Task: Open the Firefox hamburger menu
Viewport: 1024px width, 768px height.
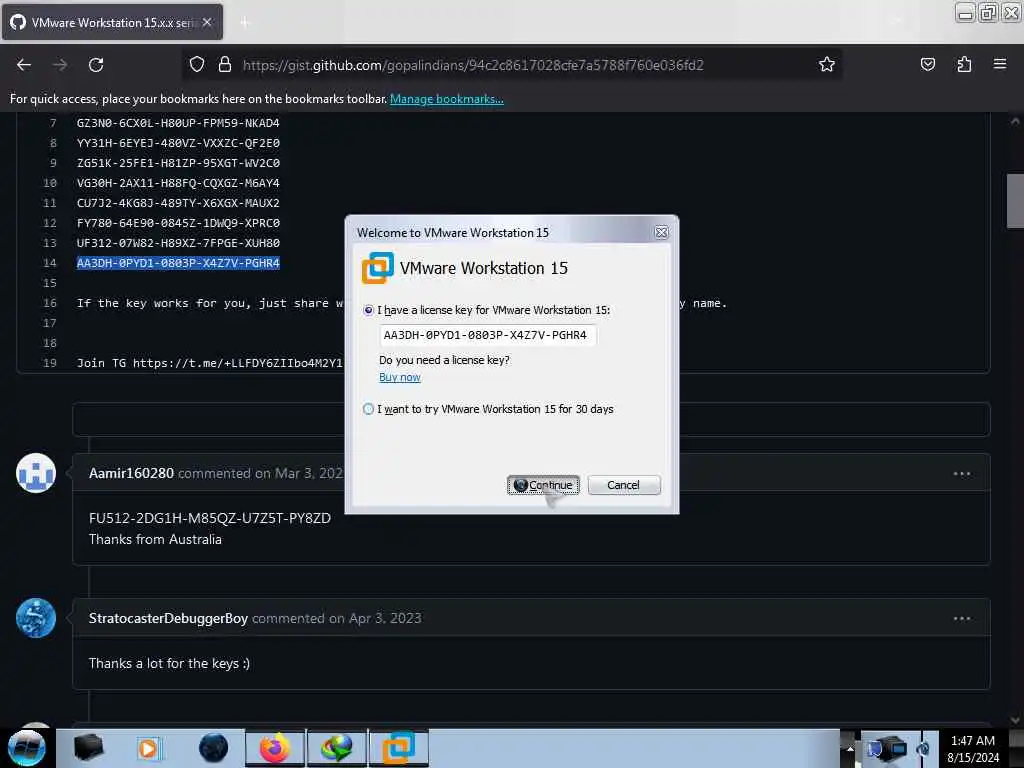Action: point(1000,64)
